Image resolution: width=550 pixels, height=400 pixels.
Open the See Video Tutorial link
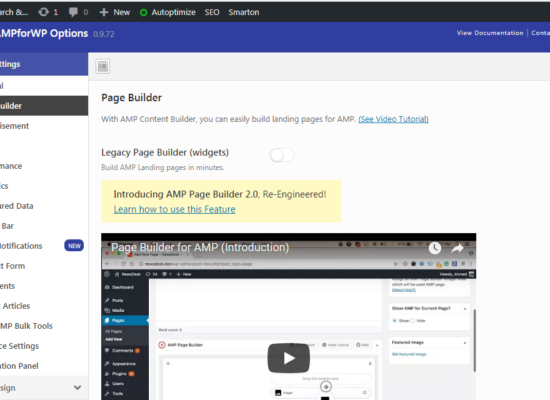[x=393, y=119]
